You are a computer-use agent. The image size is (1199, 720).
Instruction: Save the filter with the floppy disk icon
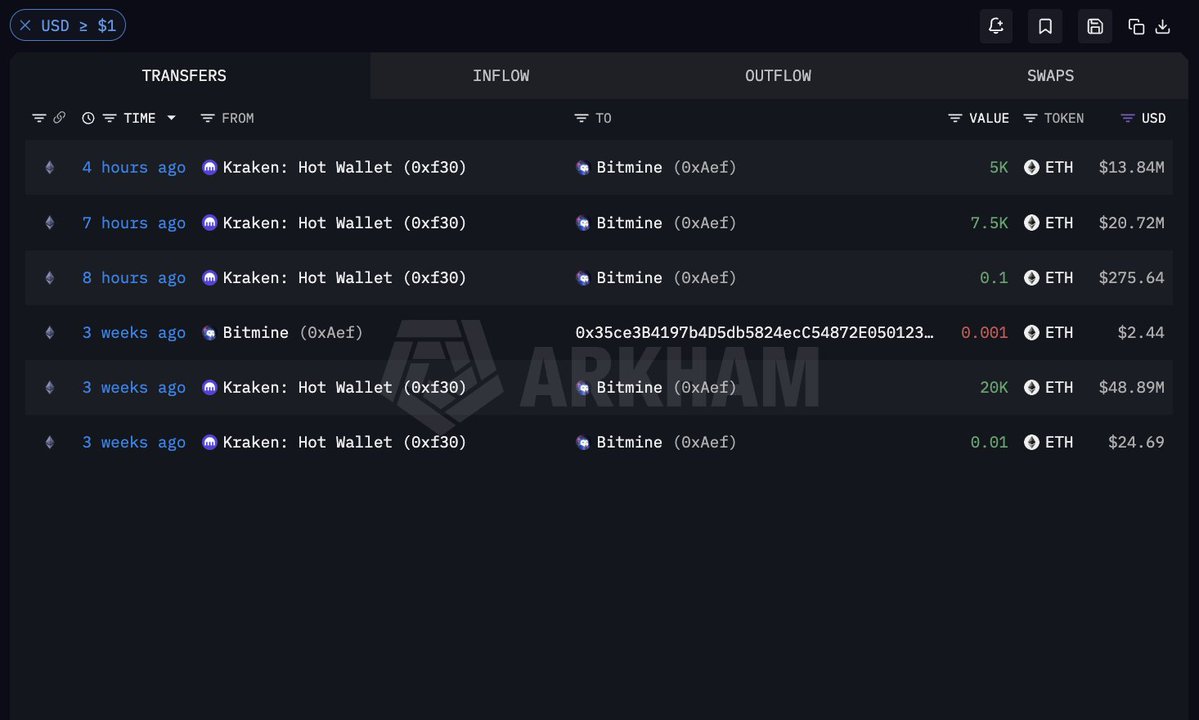pos(1094,26)
